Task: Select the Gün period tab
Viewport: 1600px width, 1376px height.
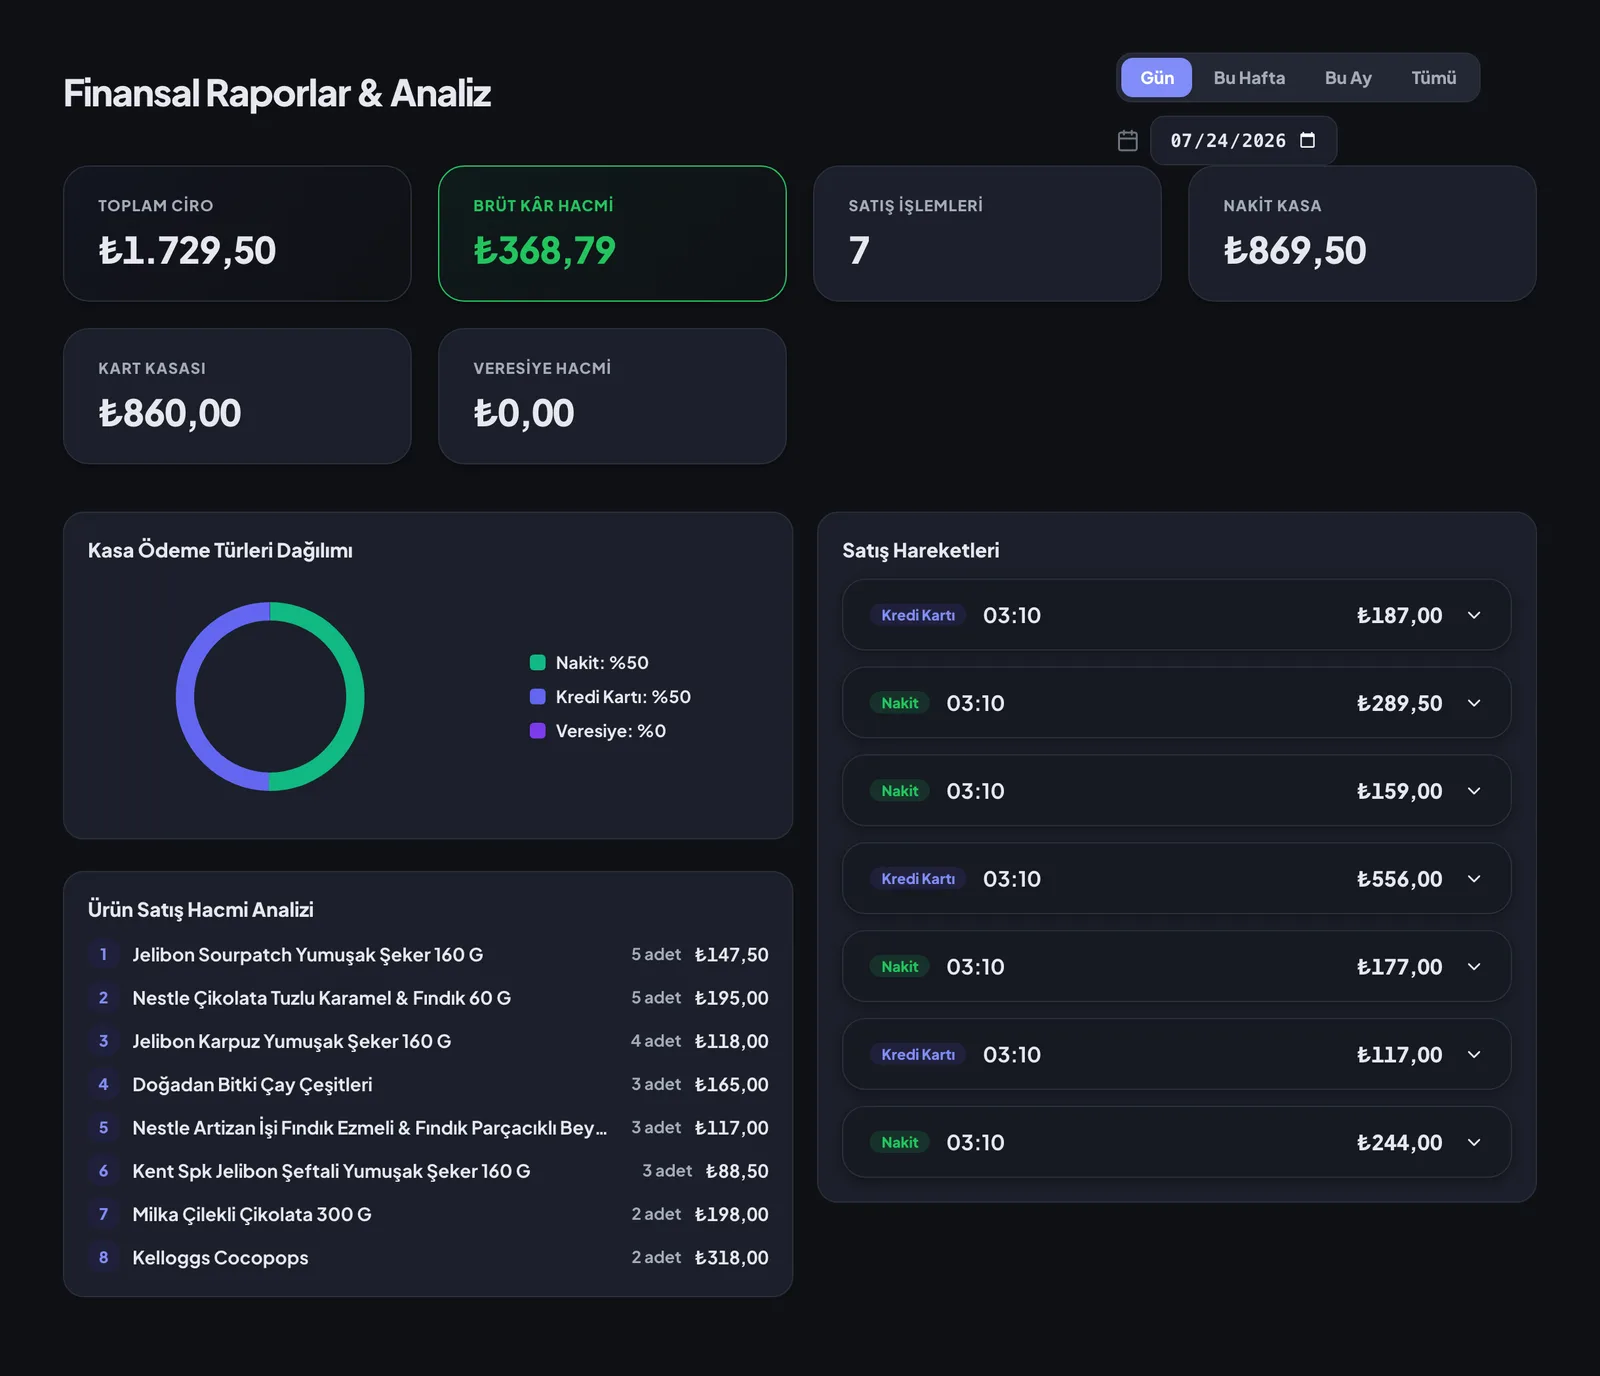Action: (1156, 78)
